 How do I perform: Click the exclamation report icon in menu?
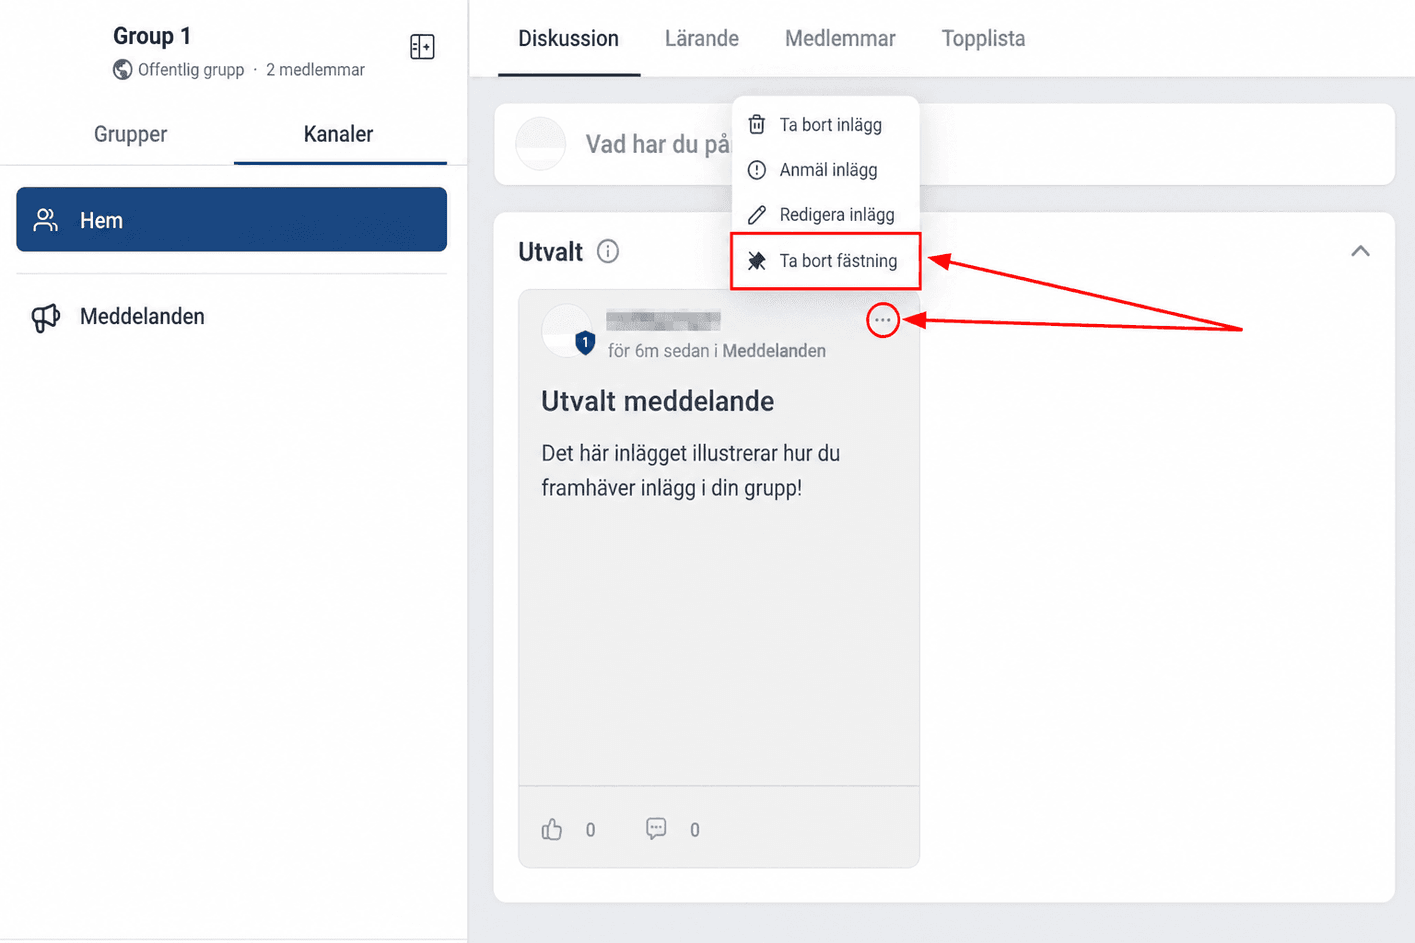pos(757,170)
